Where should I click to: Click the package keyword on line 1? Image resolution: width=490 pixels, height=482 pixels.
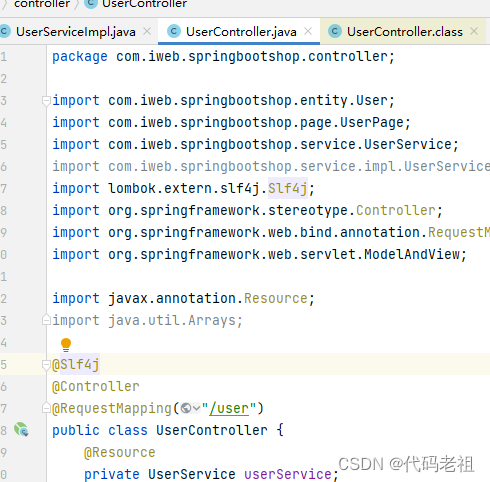point(80,57)
